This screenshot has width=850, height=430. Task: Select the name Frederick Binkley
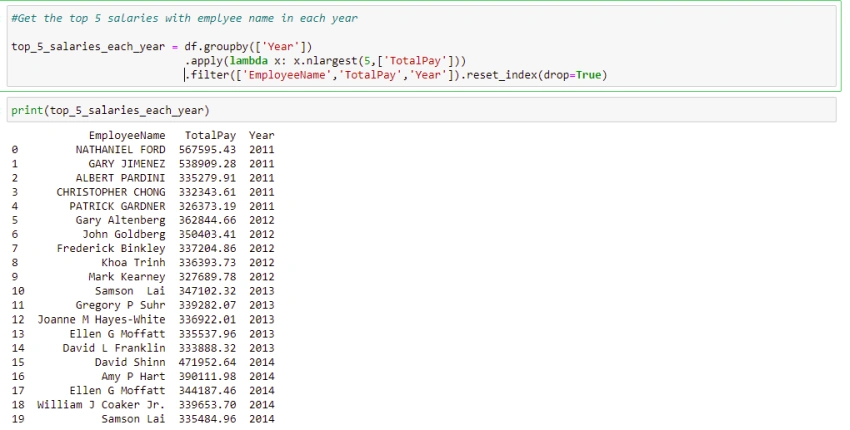point(111,248)
